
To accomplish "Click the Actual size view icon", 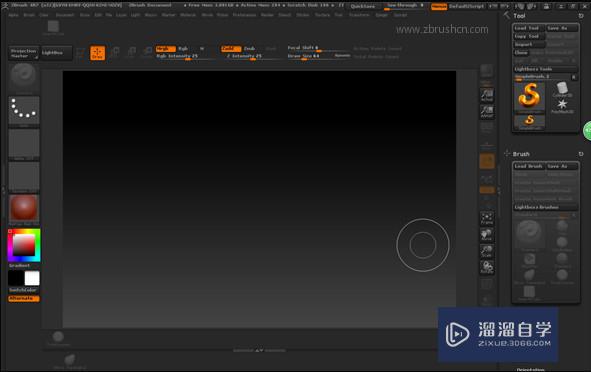I will tap(487, 95).
